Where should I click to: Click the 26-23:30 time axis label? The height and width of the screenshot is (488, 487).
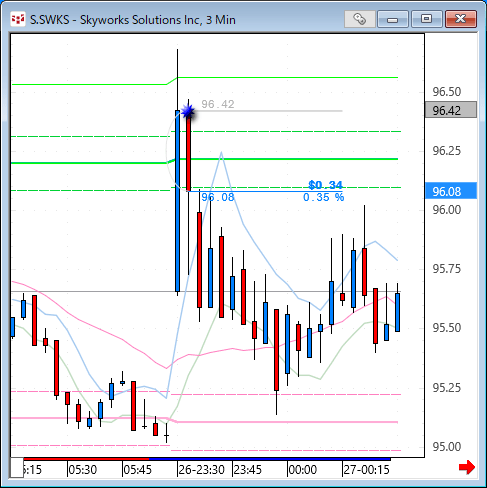(x=201, y=470)
